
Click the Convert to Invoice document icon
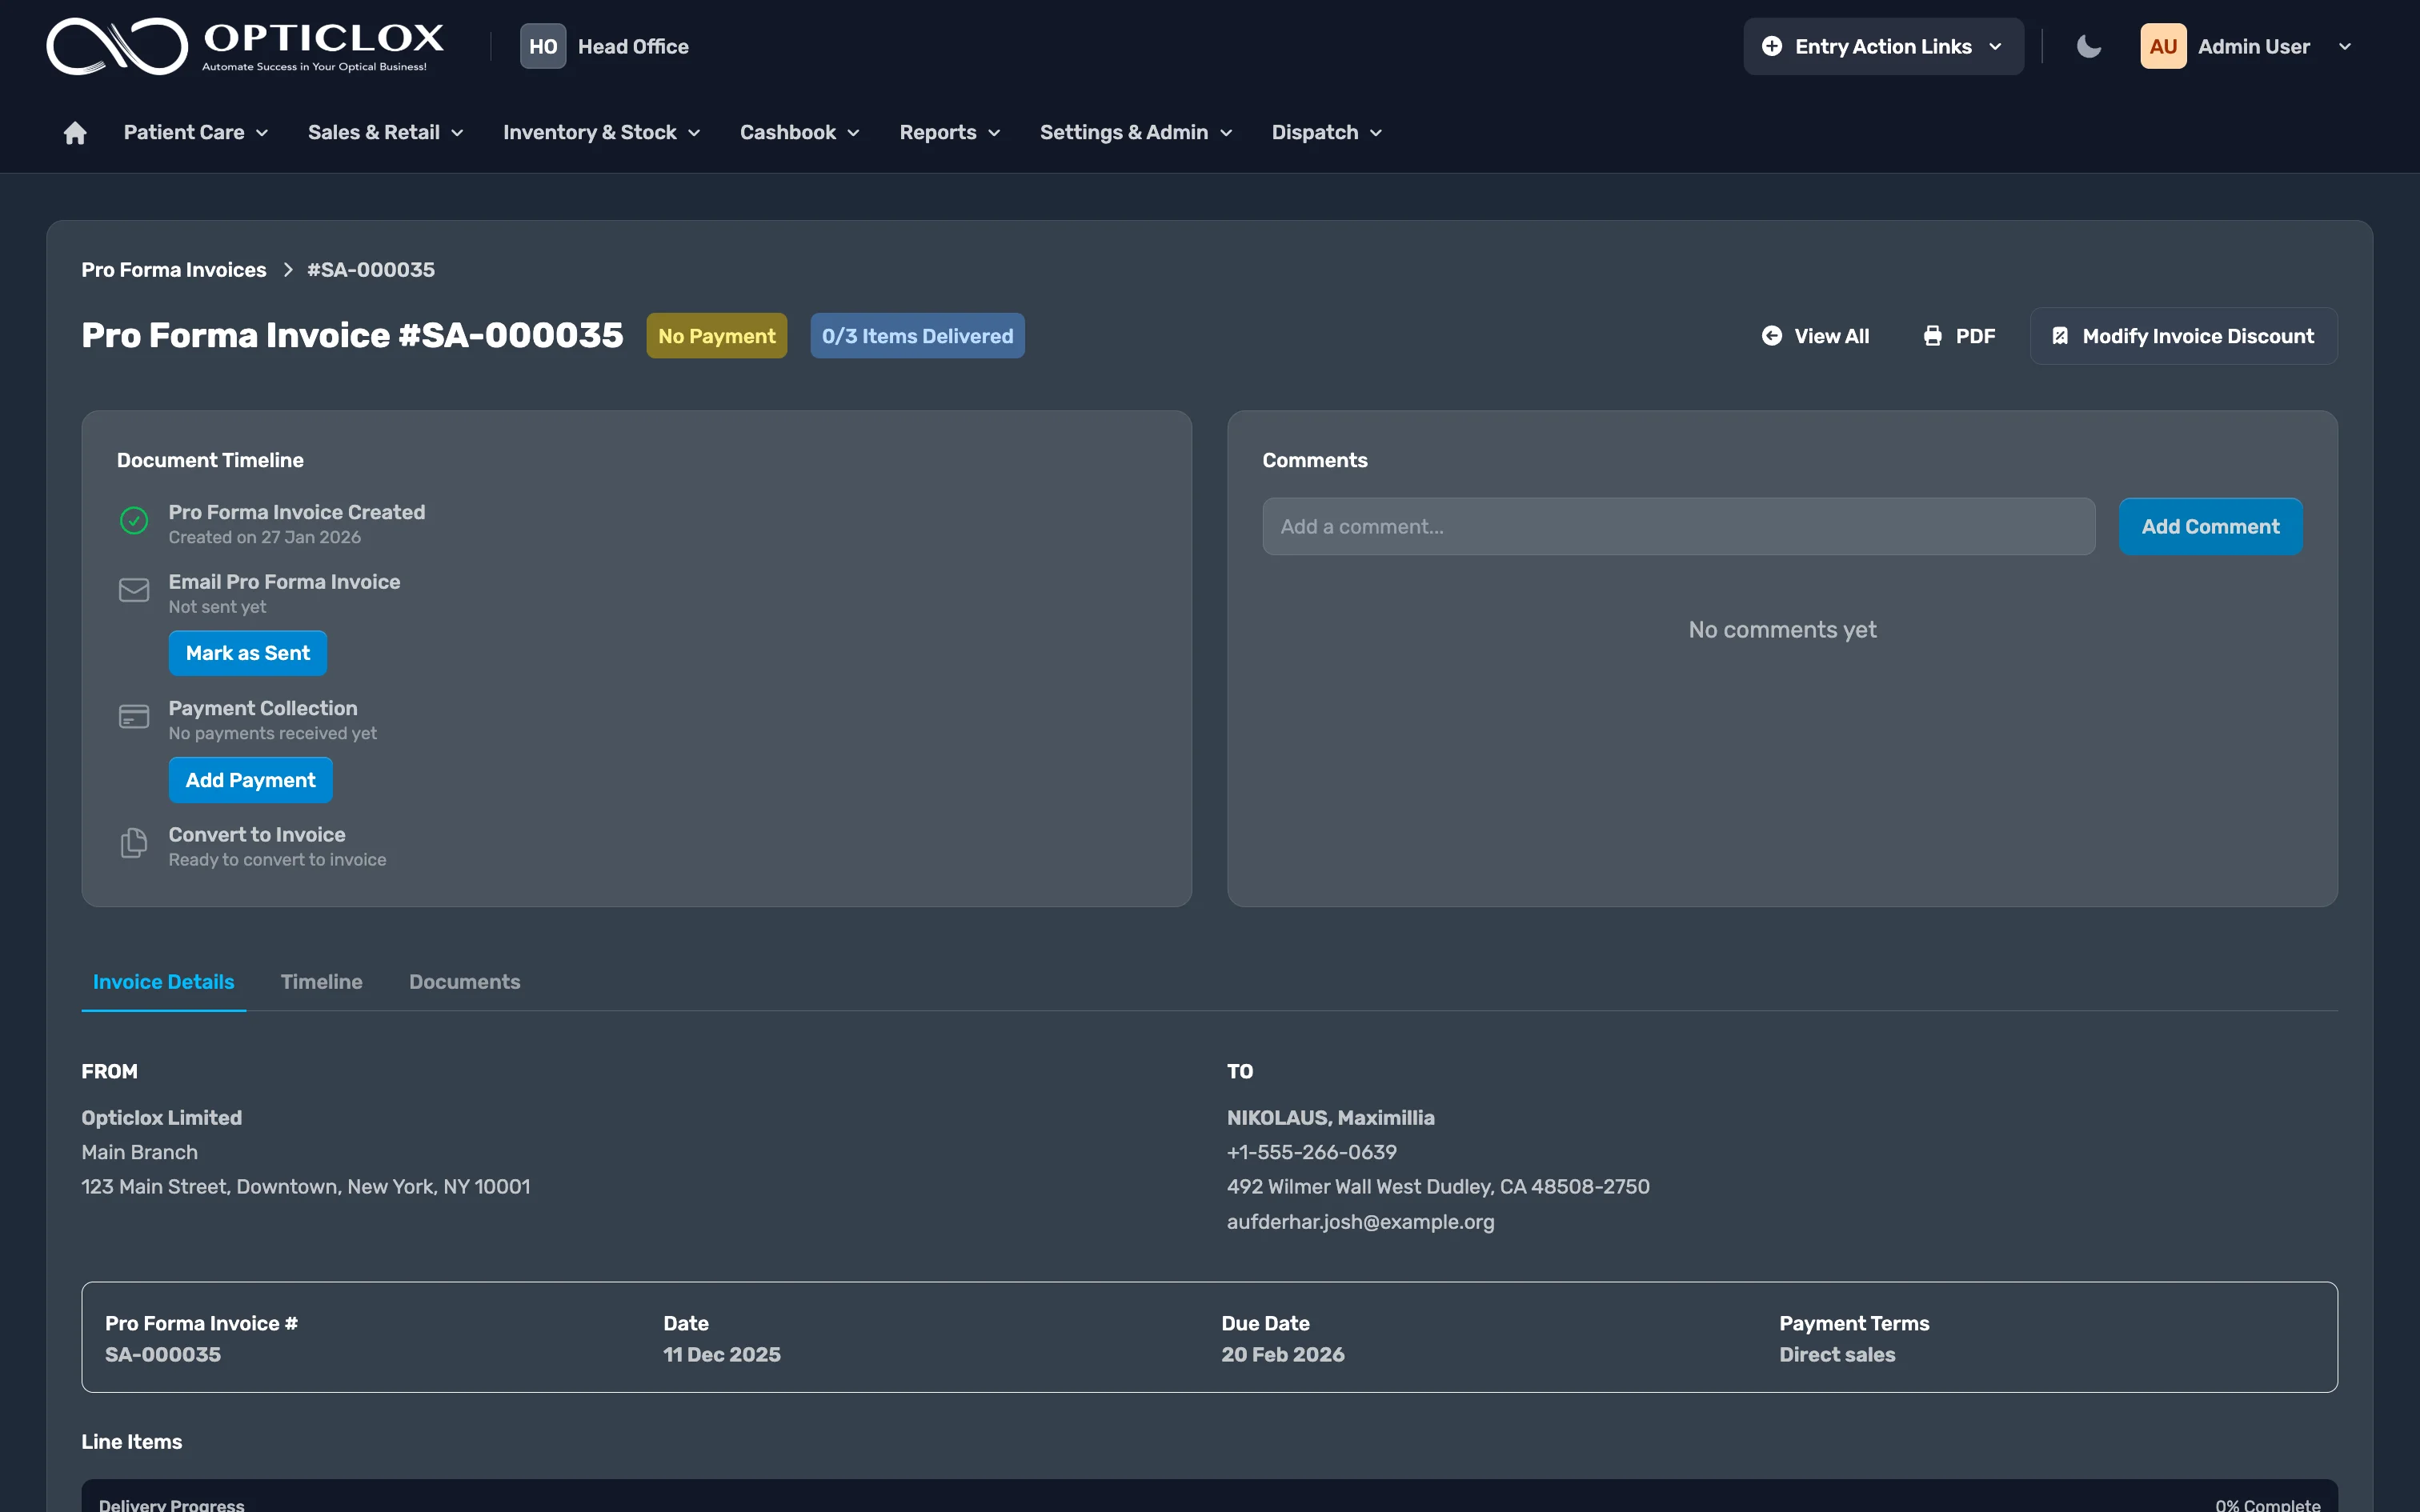[x=134, y=843]
